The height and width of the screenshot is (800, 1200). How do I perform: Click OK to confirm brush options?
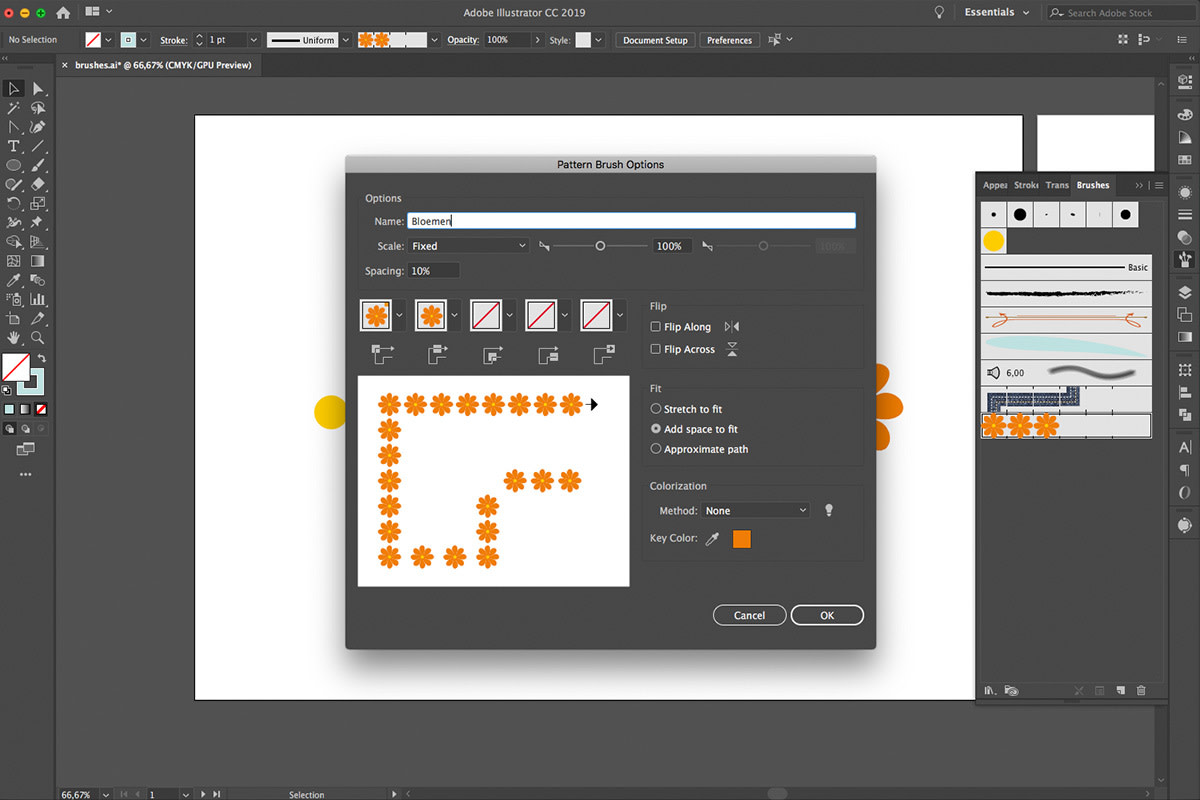826,615
